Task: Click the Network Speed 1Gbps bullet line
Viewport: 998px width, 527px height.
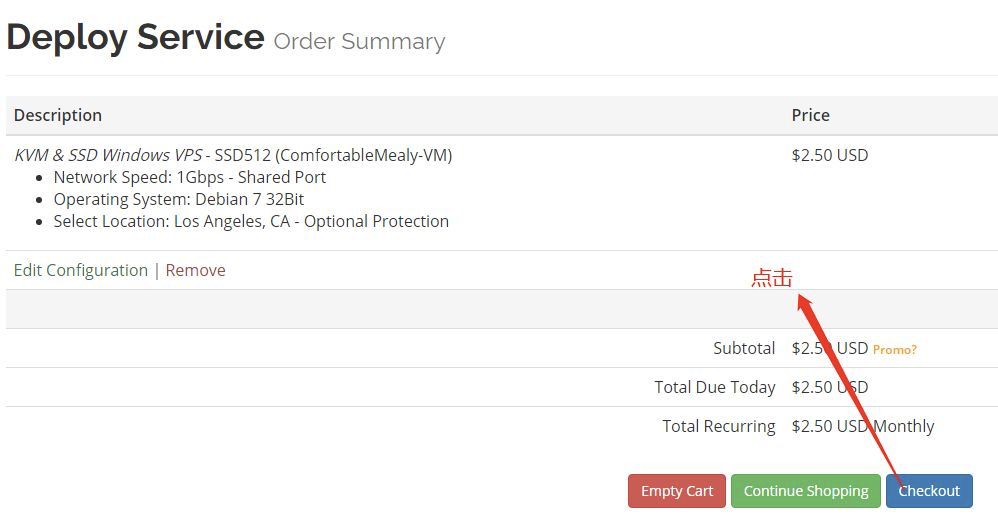Action: (189, 177)
